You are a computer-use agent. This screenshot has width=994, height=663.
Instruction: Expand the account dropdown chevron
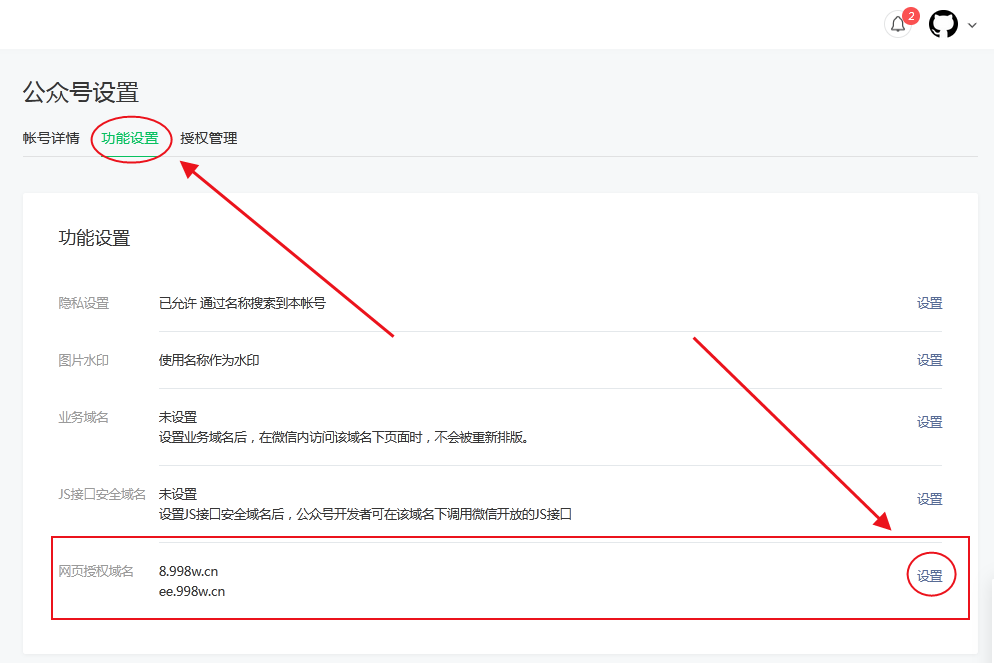coord(972,25)
